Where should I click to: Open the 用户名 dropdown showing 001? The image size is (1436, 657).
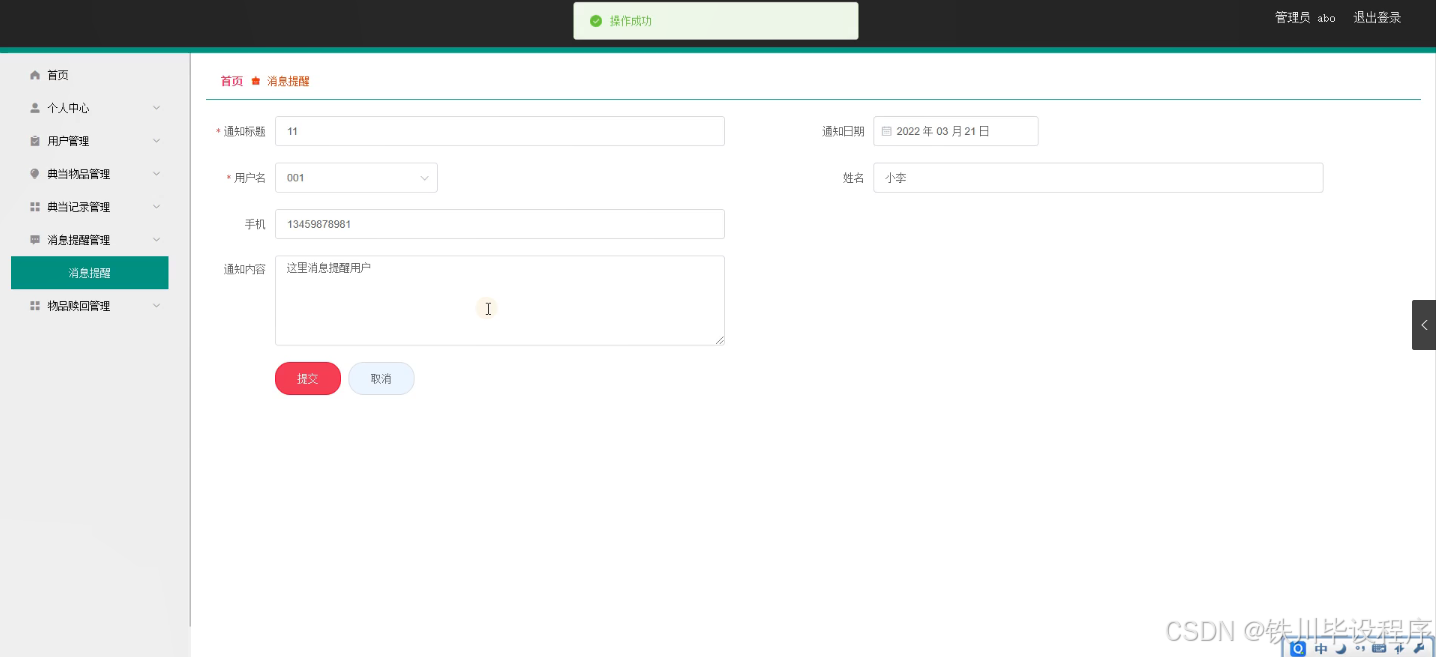coord(356,178)
